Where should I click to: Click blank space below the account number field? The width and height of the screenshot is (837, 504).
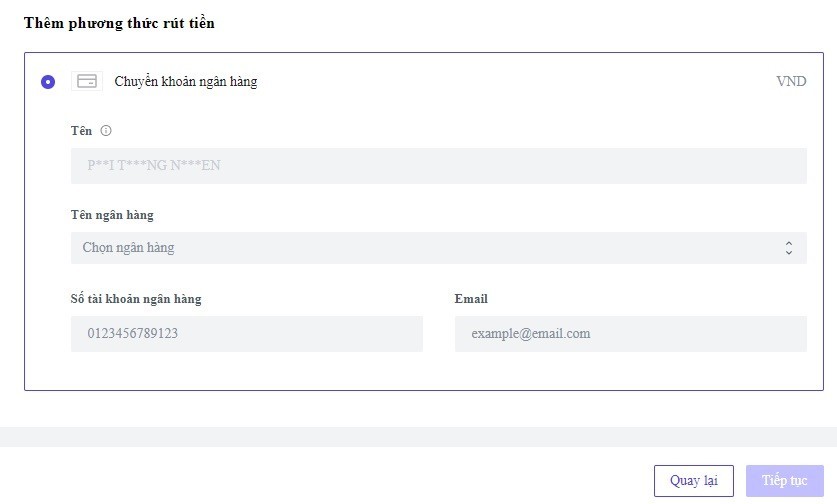tap(246, 372)
